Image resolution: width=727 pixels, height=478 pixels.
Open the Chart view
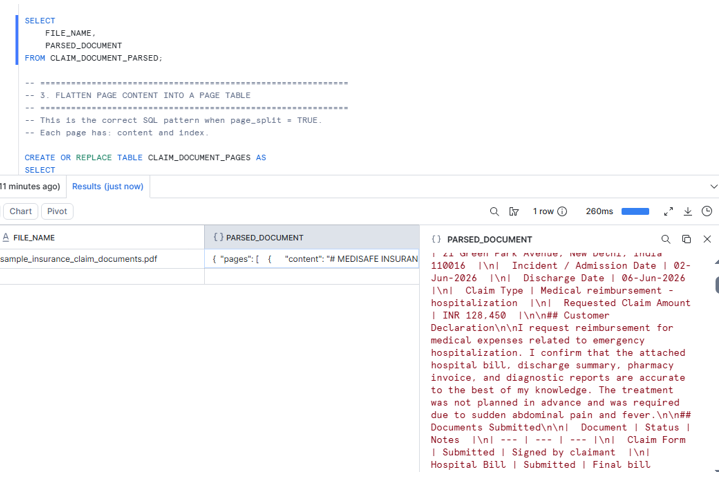click(x=20, y=211)
